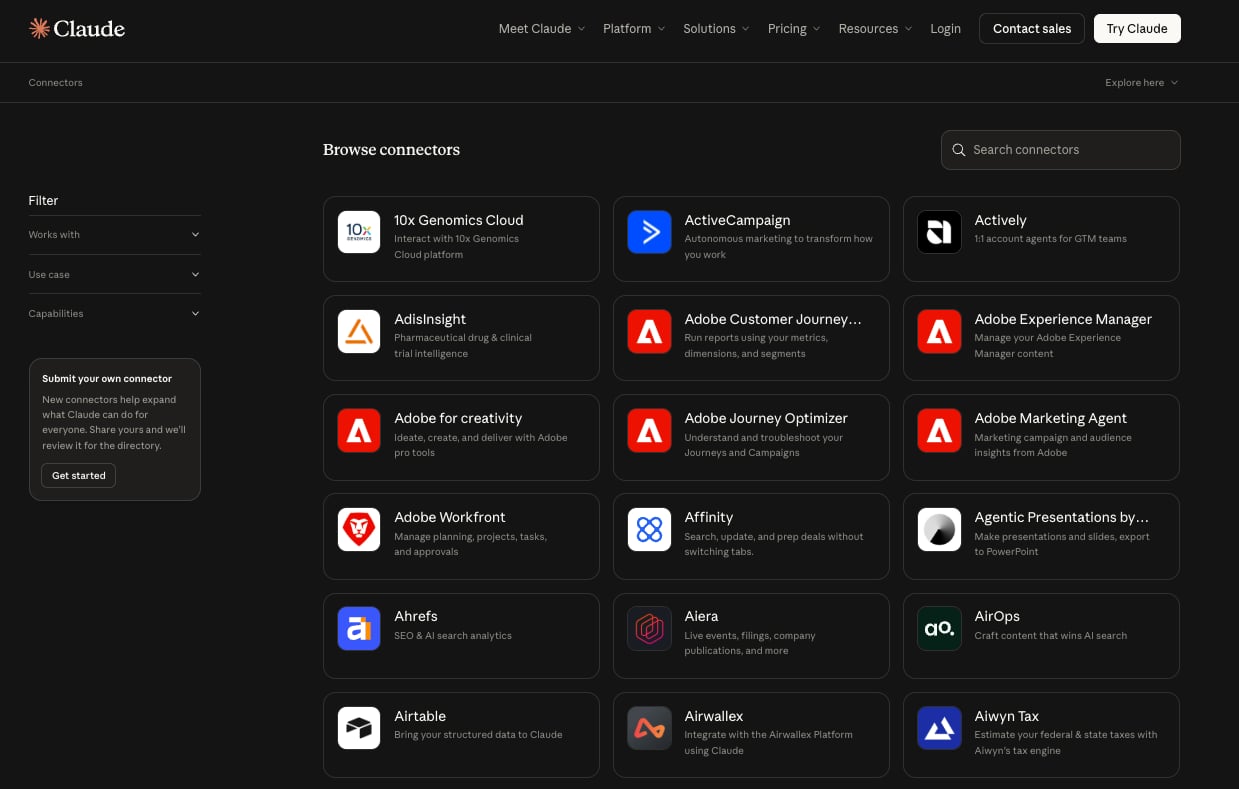The image size is (1239, 789).
Task: Focus the Search connectors field
Action: (x=1060, y=150)
